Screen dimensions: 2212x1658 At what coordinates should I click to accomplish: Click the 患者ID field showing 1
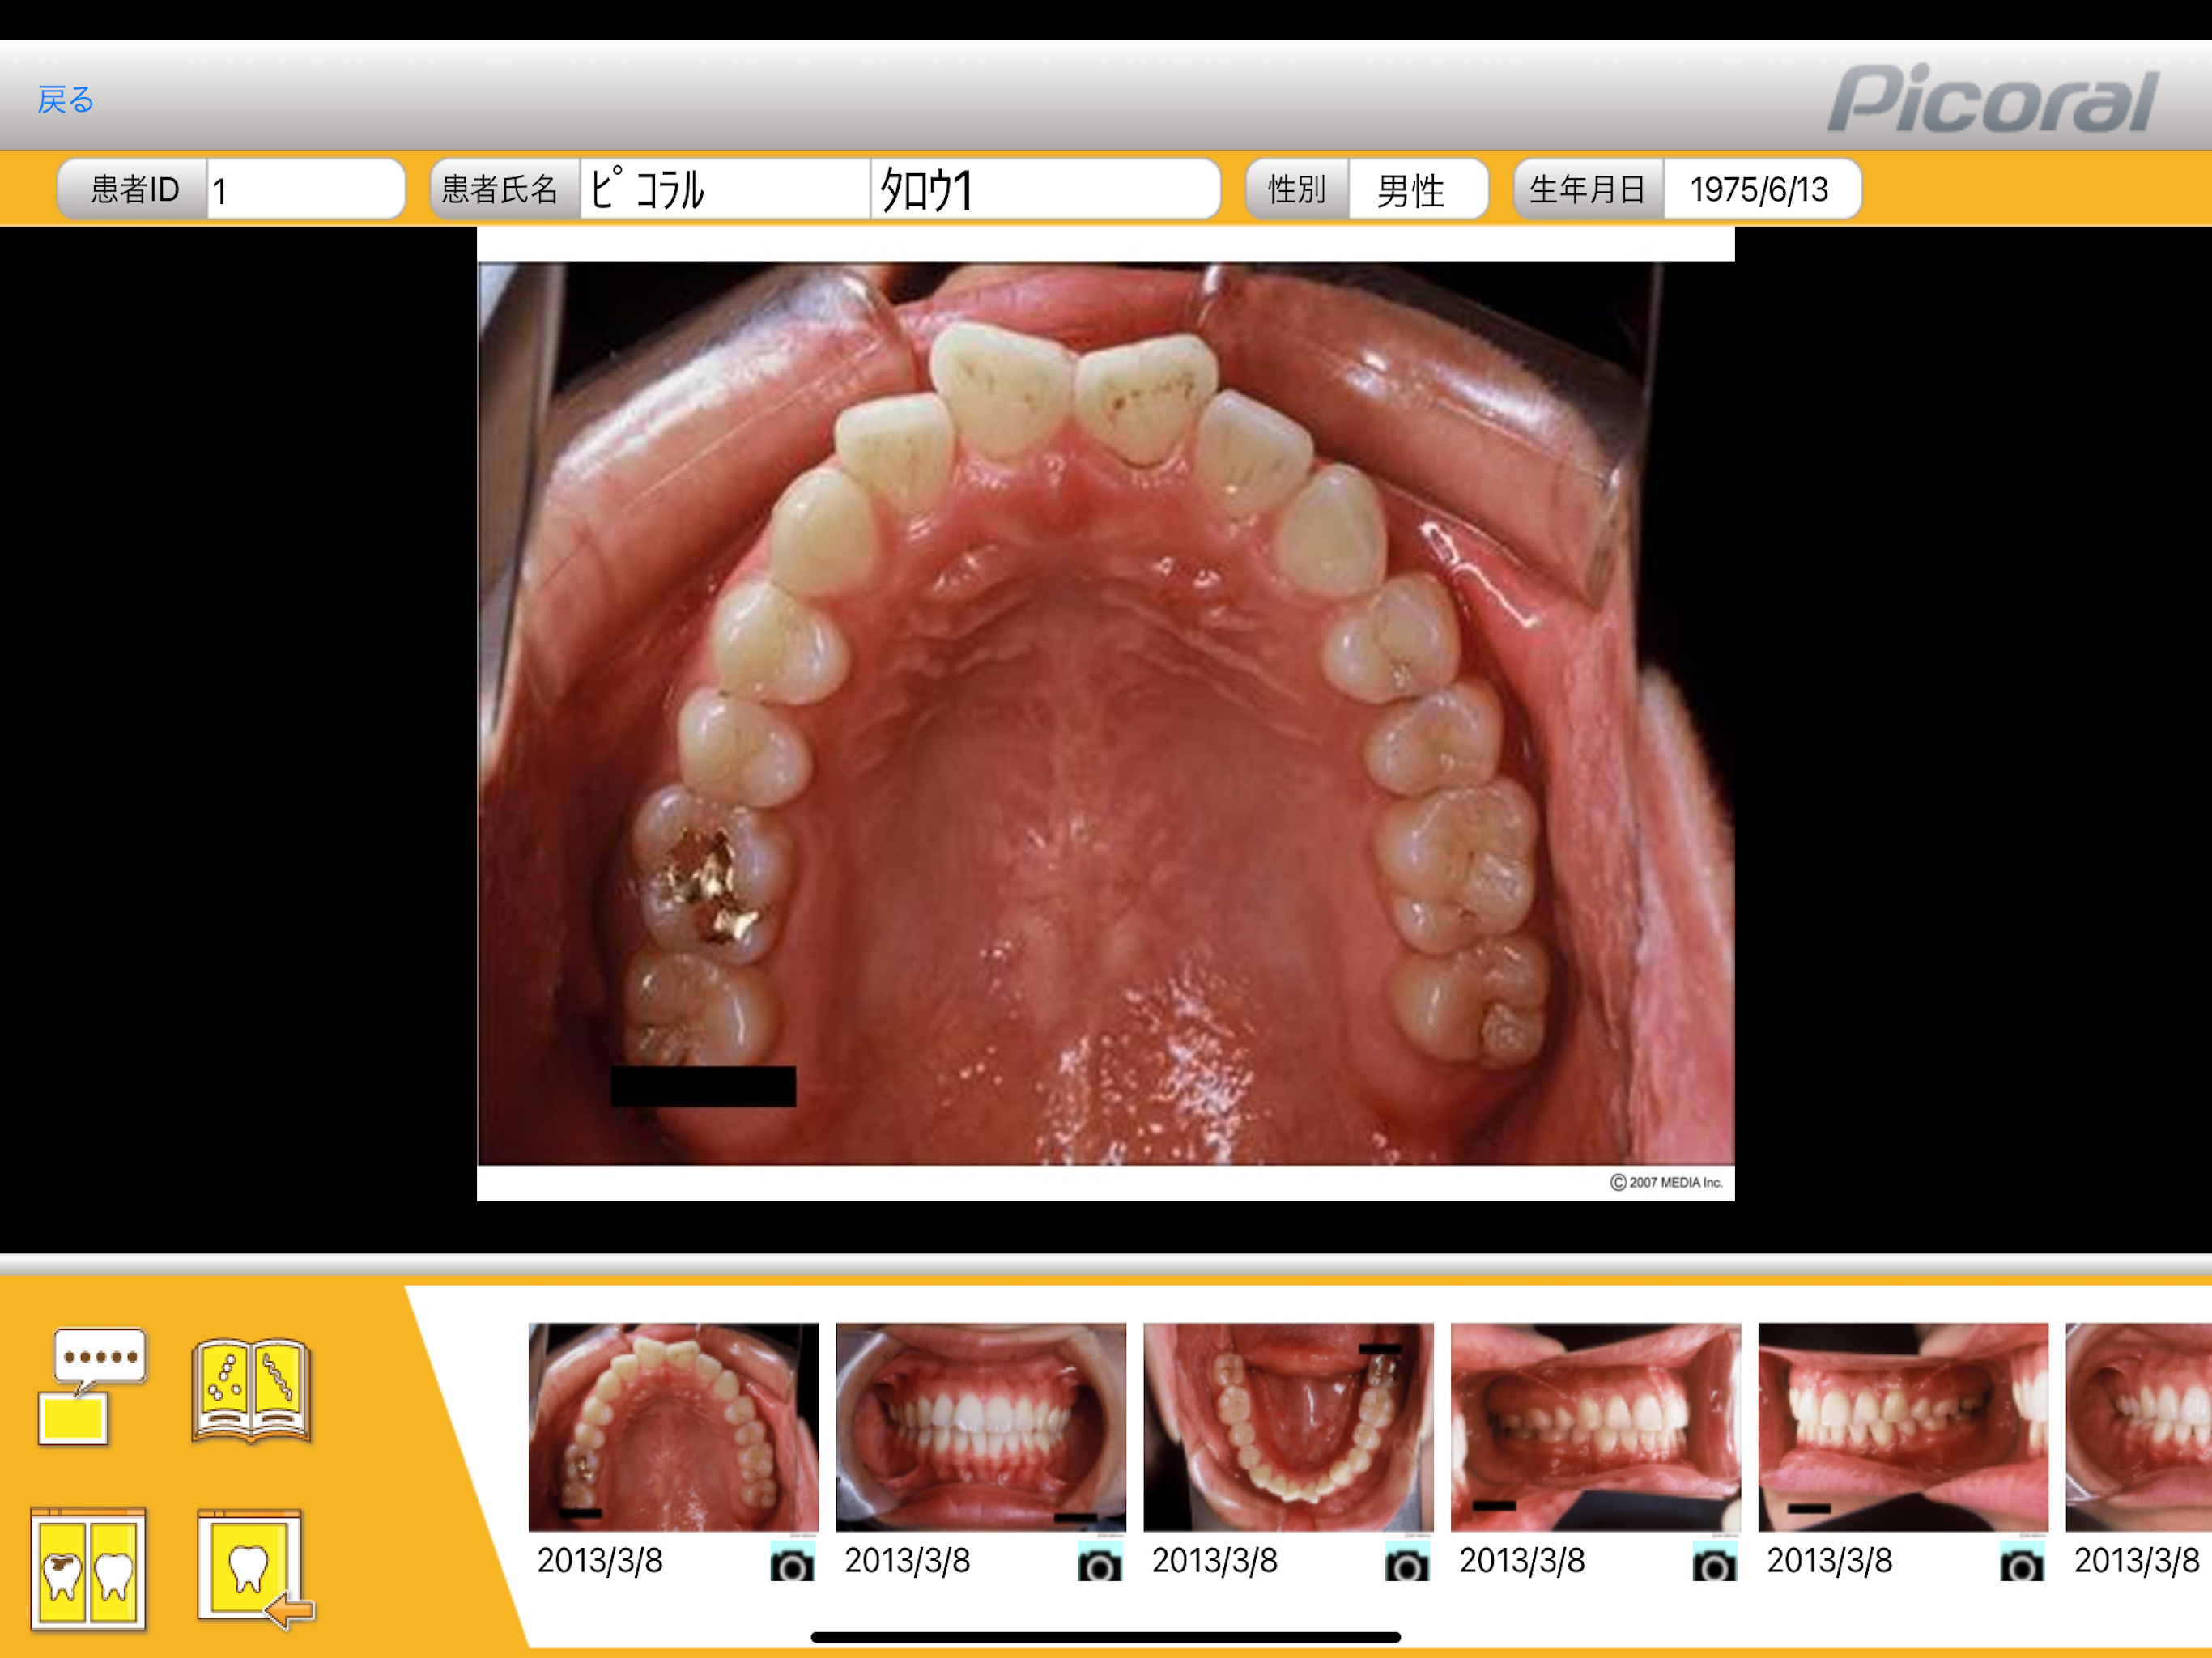pos(305,189)
